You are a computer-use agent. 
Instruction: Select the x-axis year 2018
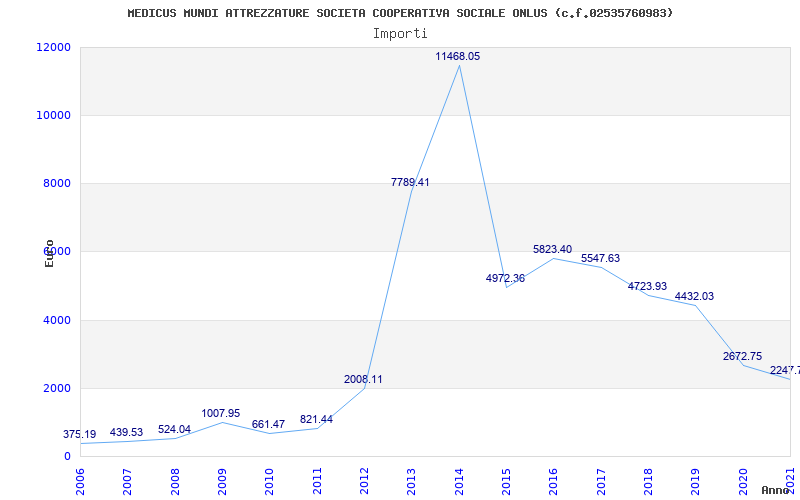click(x=648, y=482)
